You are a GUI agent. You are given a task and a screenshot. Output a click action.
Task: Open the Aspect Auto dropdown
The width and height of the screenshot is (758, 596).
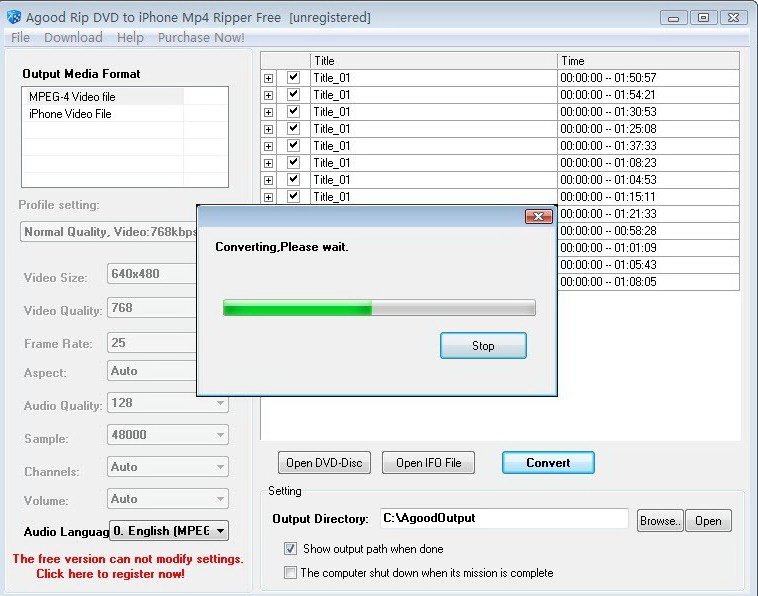(151, 371)
